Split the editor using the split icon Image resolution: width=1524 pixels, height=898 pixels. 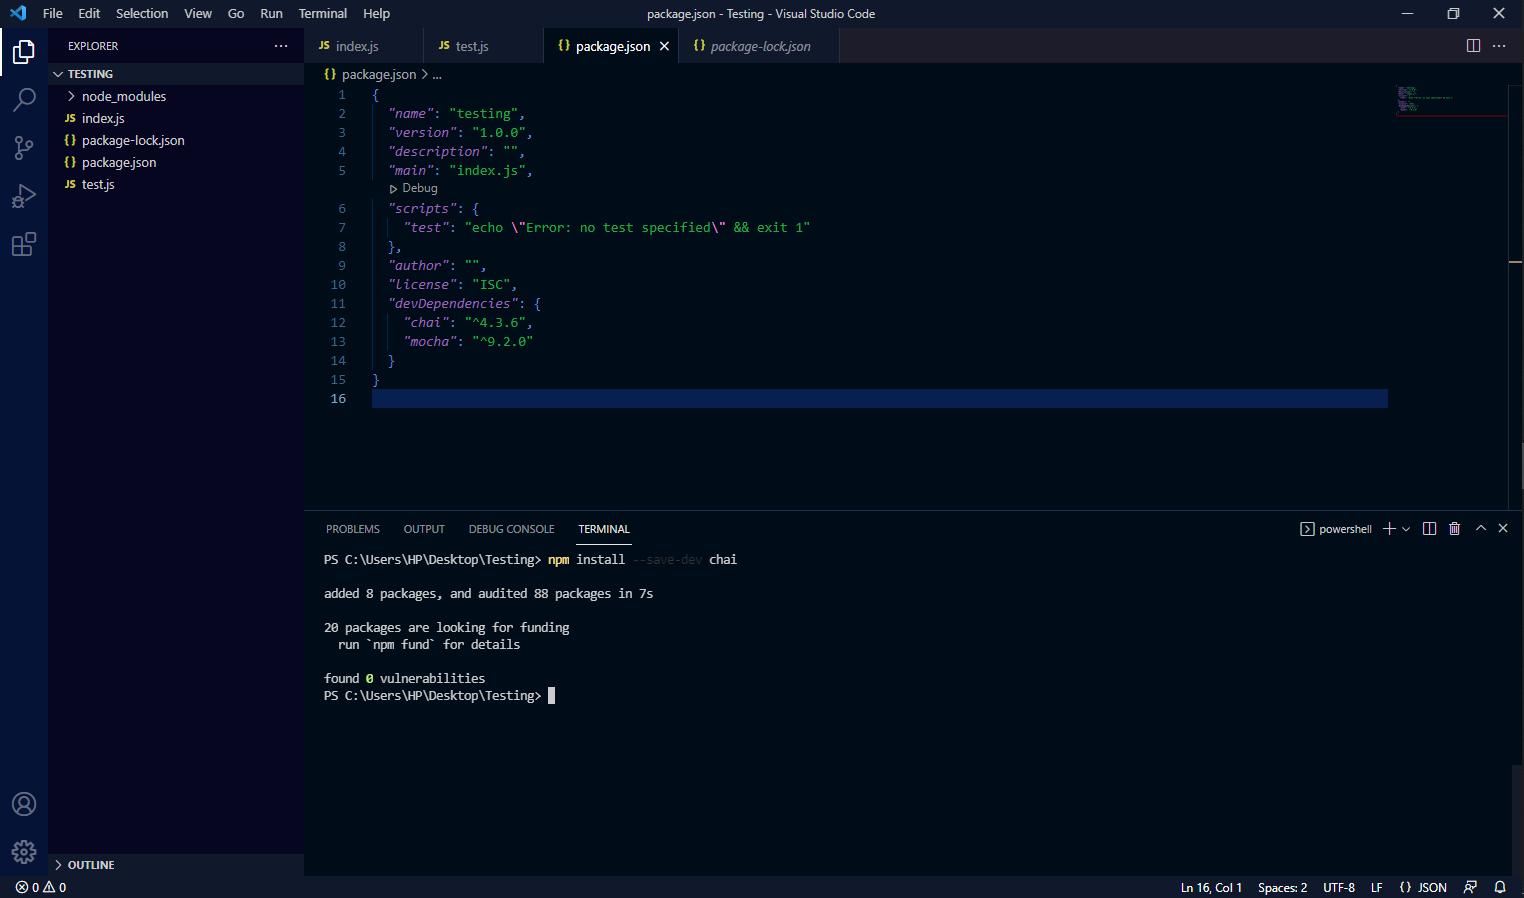tap(1472, 45)
